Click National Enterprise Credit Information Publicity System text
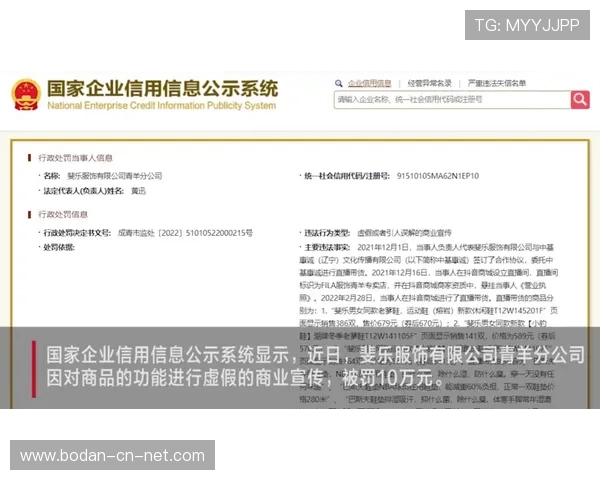This screenshot has height=480, width=600. click(x=161, y=106)
